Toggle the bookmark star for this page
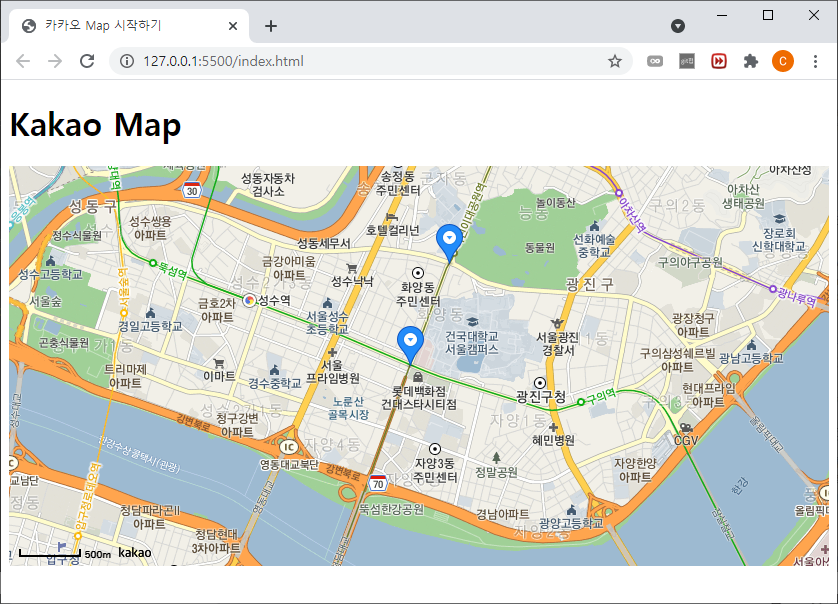This screenshot has height=604, width=838. click(615, 61)
